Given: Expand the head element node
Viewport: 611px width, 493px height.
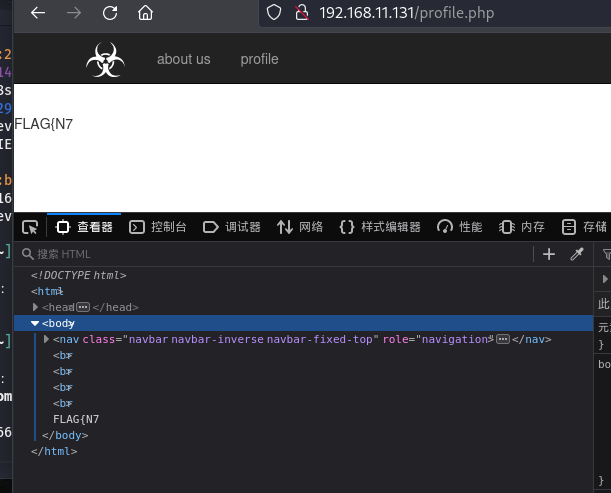Looking at the screenshot, I should point(35,307).
